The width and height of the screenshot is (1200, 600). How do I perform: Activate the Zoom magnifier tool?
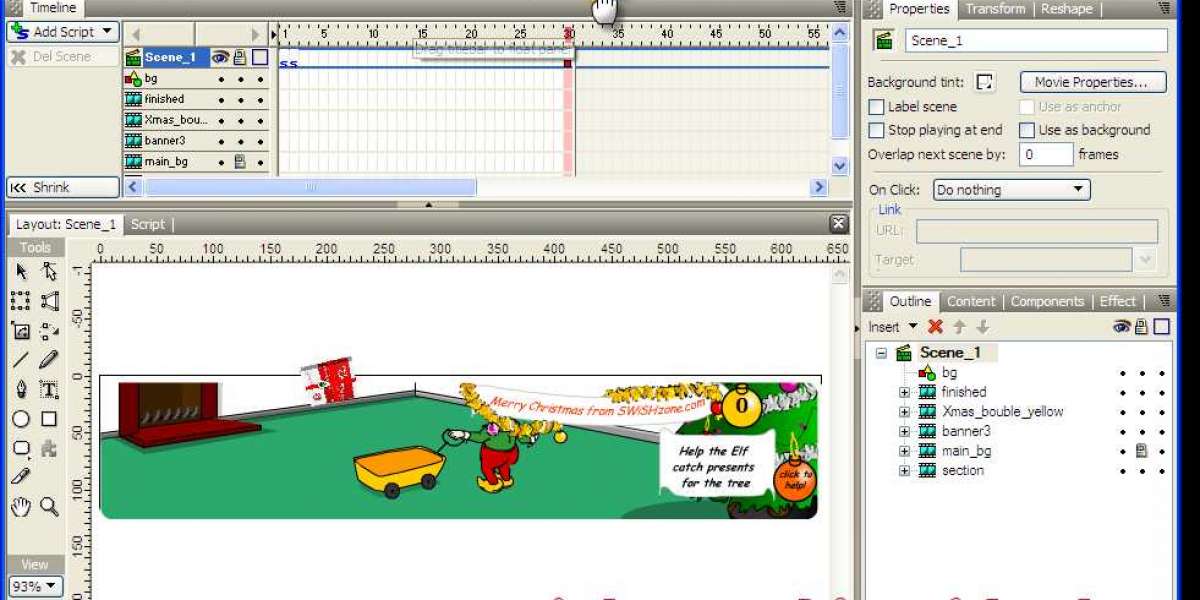[x=49, y=507]
